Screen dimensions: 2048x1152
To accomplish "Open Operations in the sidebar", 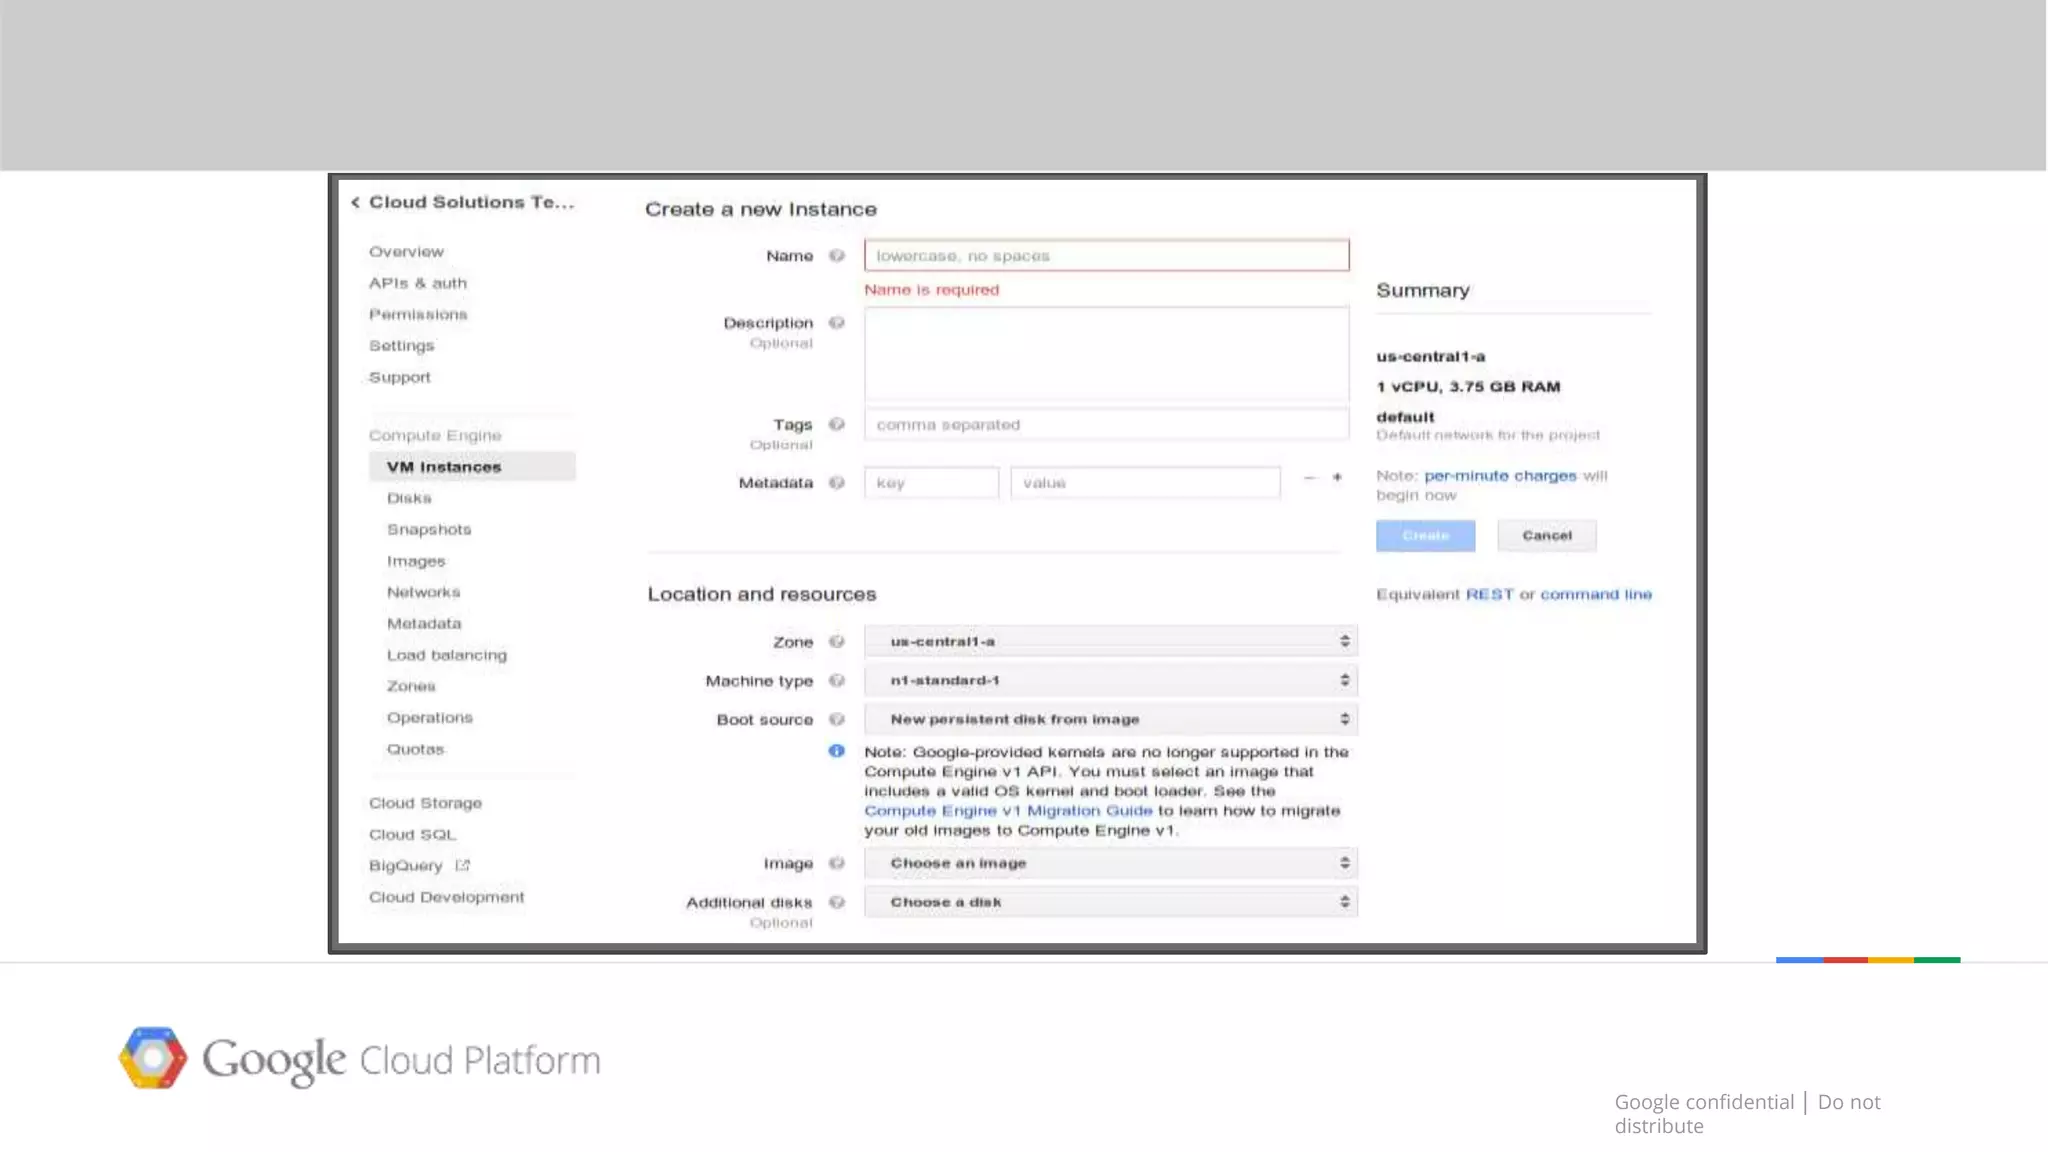I will click(430, 718).
